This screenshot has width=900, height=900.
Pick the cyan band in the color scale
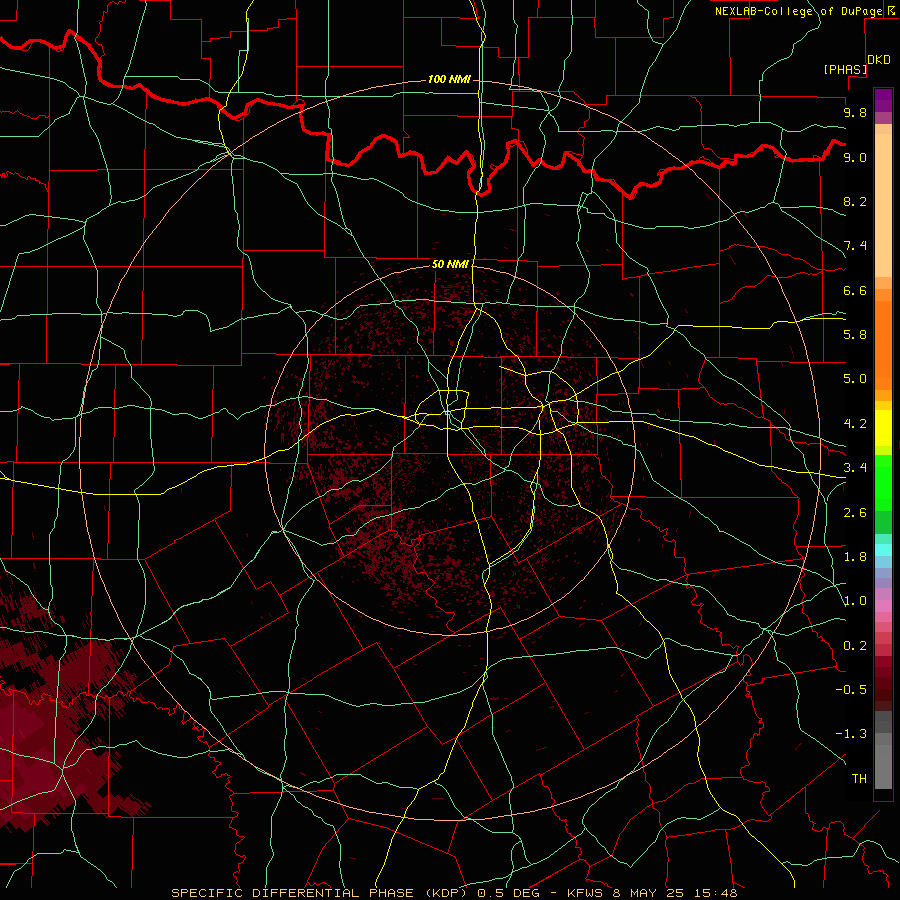tap(883, 550)
